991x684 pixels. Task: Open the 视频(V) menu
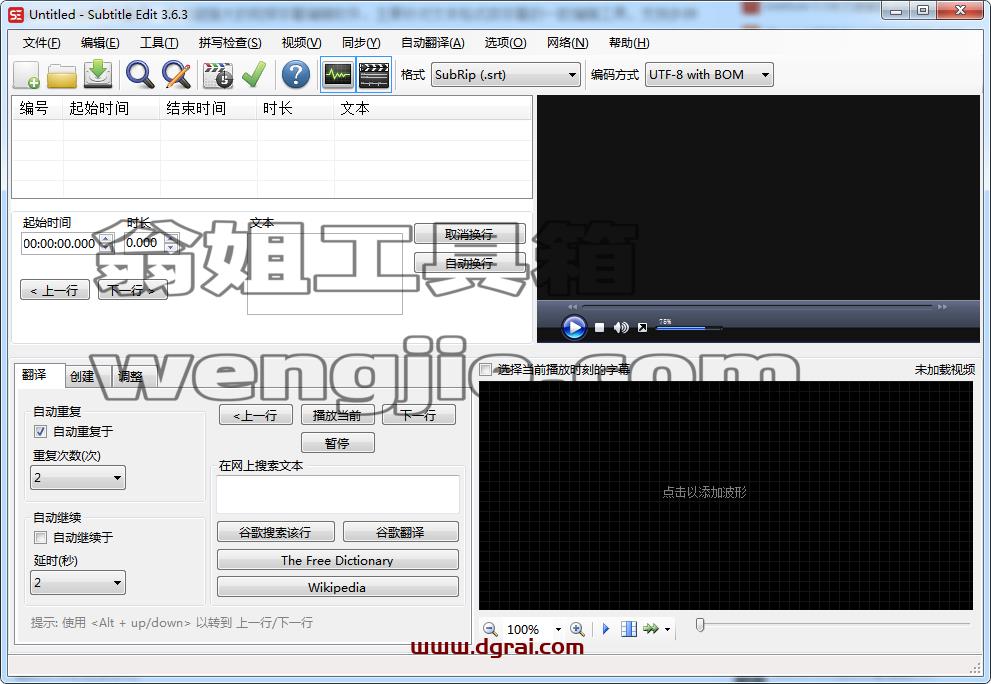coord(301,43)
